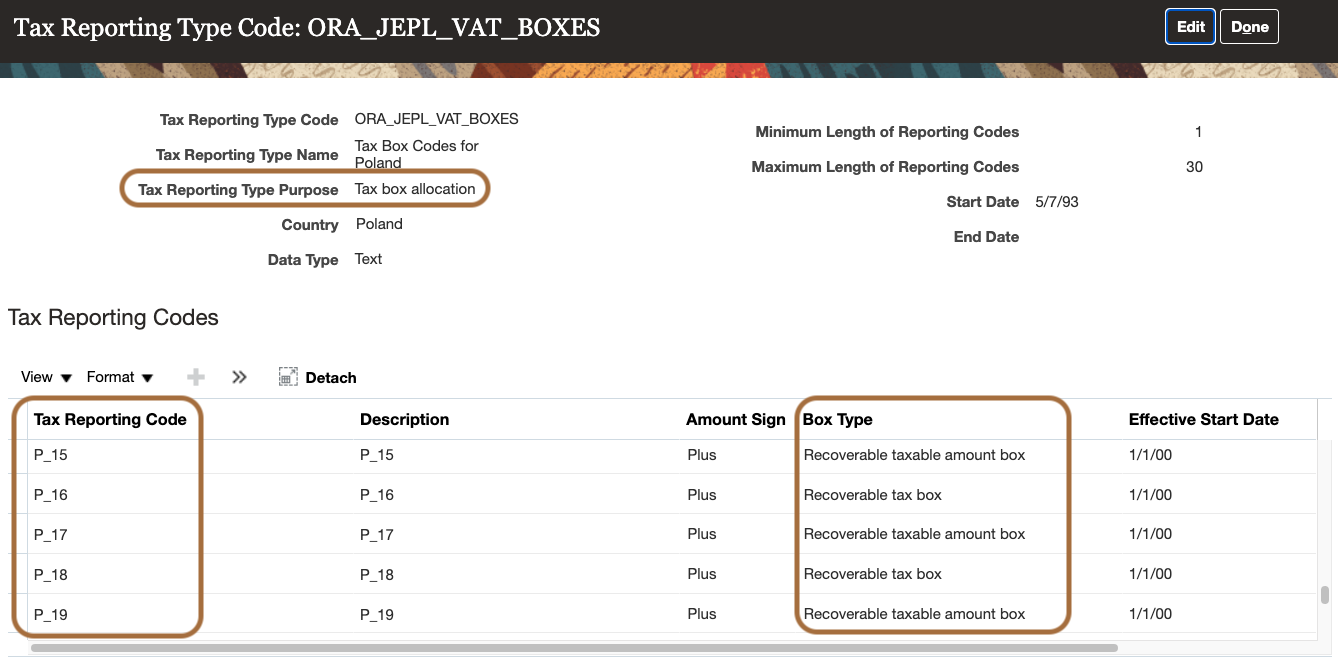Image resolution: width=1338 pixels, height=660 pixels.
Task: Click the Tax Reporting Code column header
Action: click(x=110, y=419)
